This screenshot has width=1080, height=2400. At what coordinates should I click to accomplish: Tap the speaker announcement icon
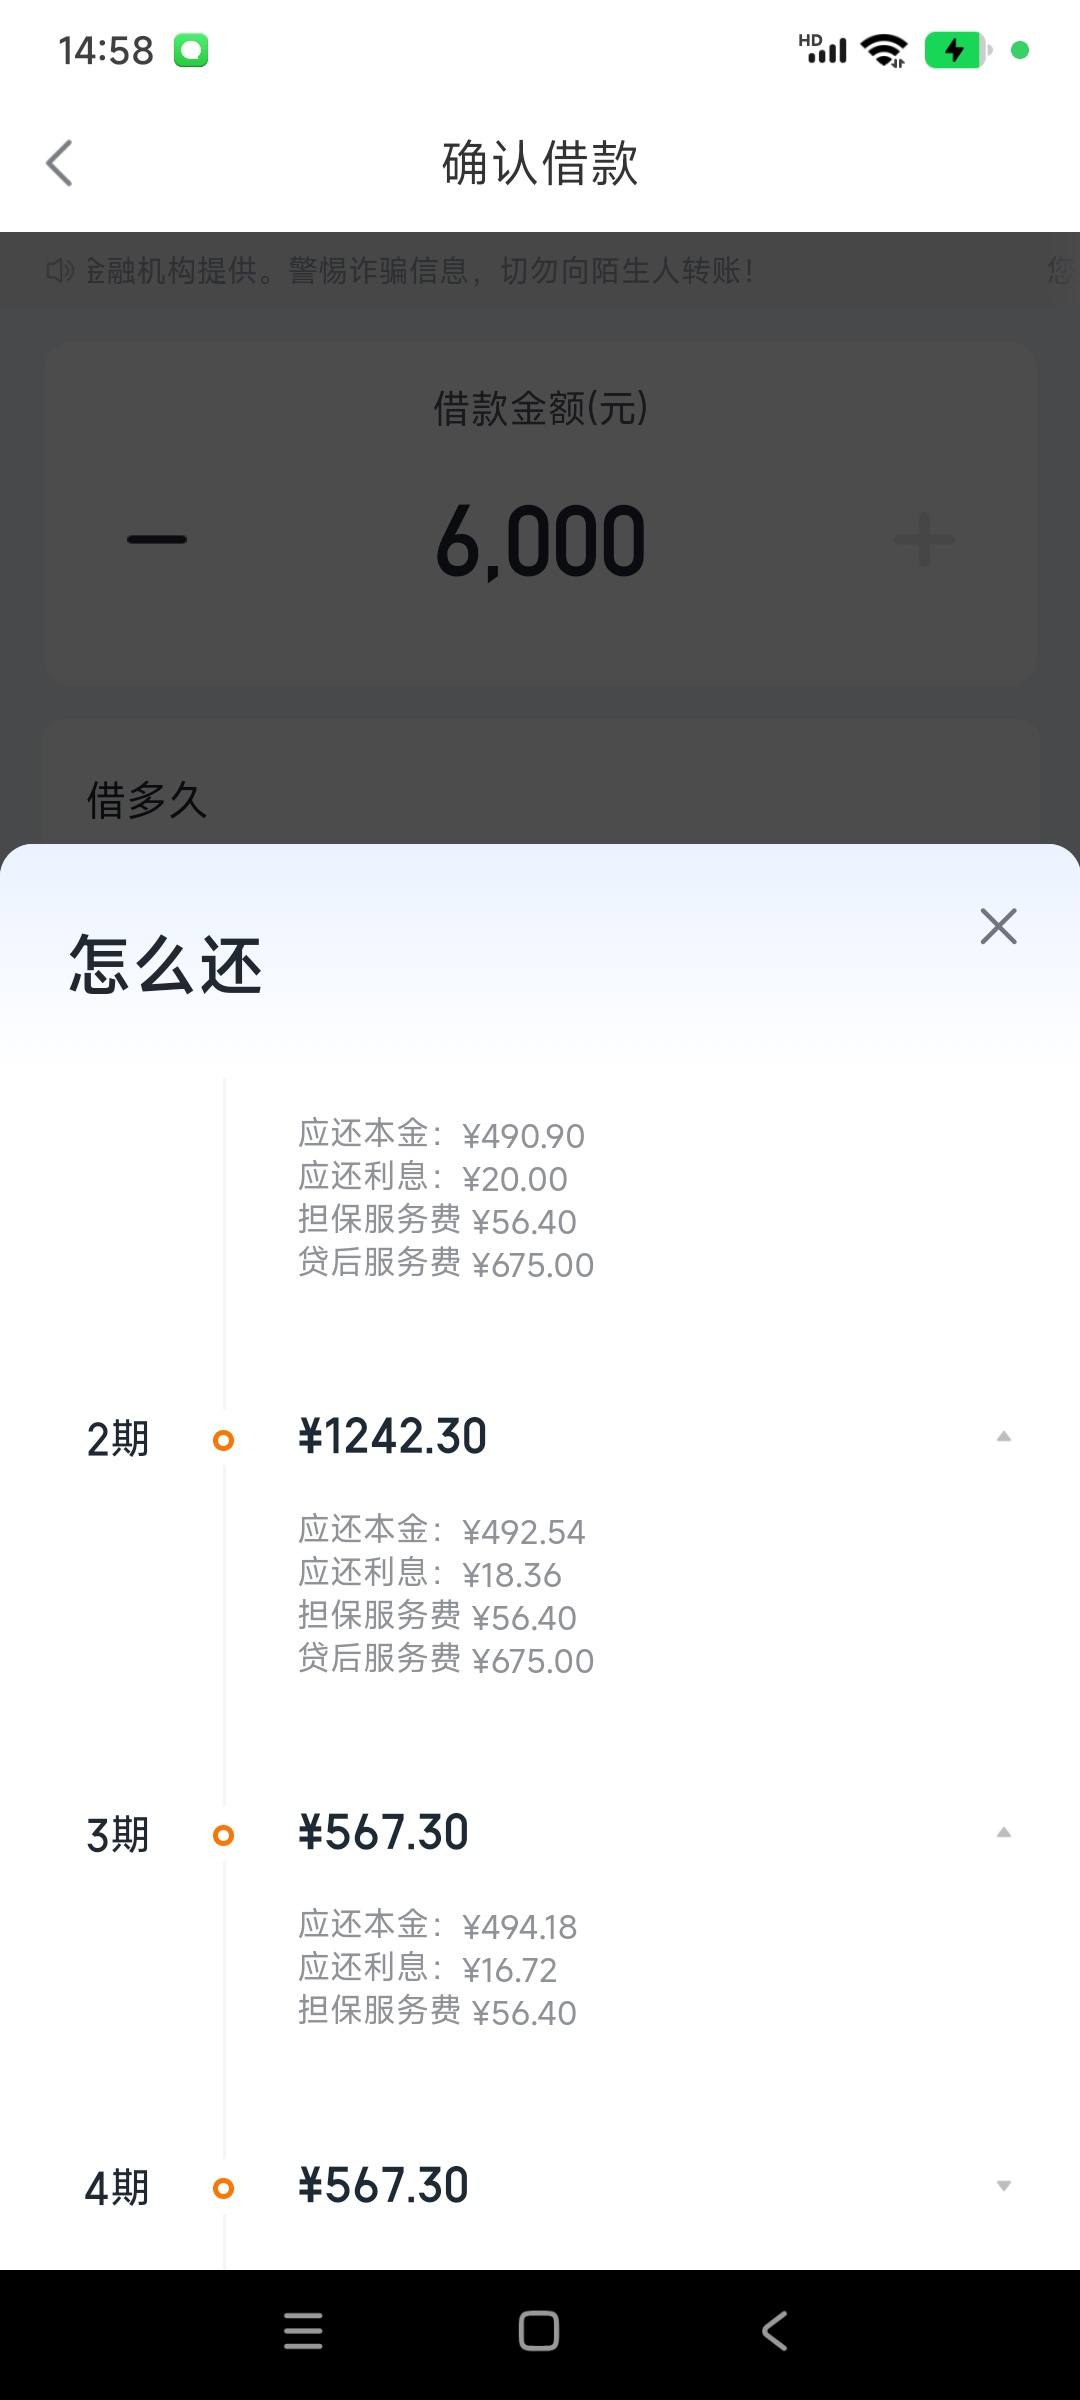(x=60, y=270)
